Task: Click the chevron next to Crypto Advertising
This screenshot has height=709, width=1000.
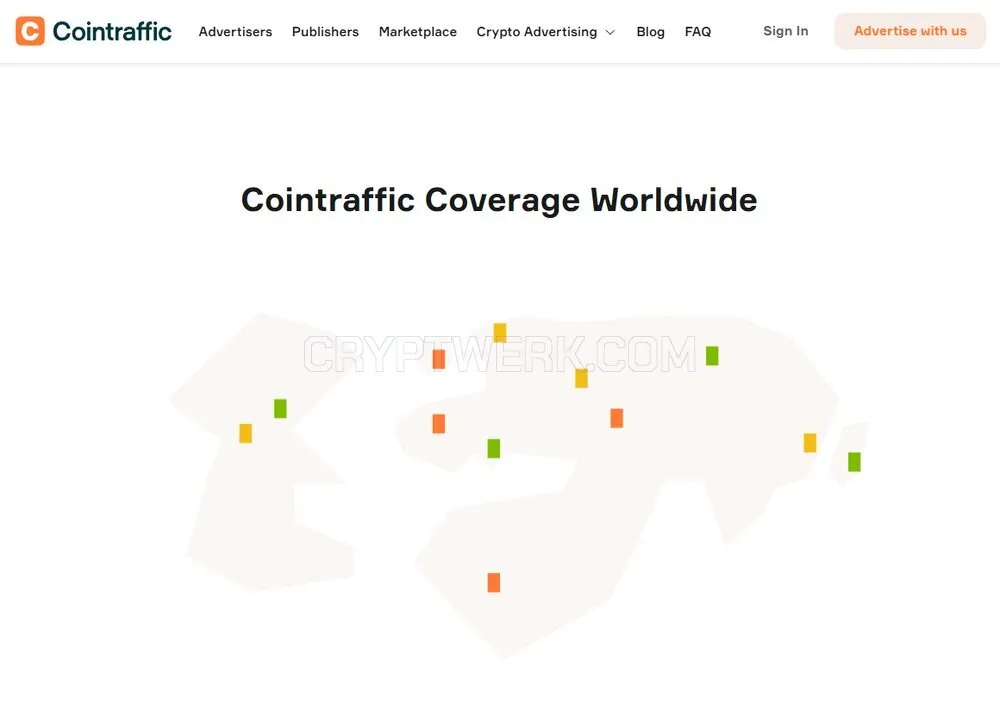Action: click(610, 32)
